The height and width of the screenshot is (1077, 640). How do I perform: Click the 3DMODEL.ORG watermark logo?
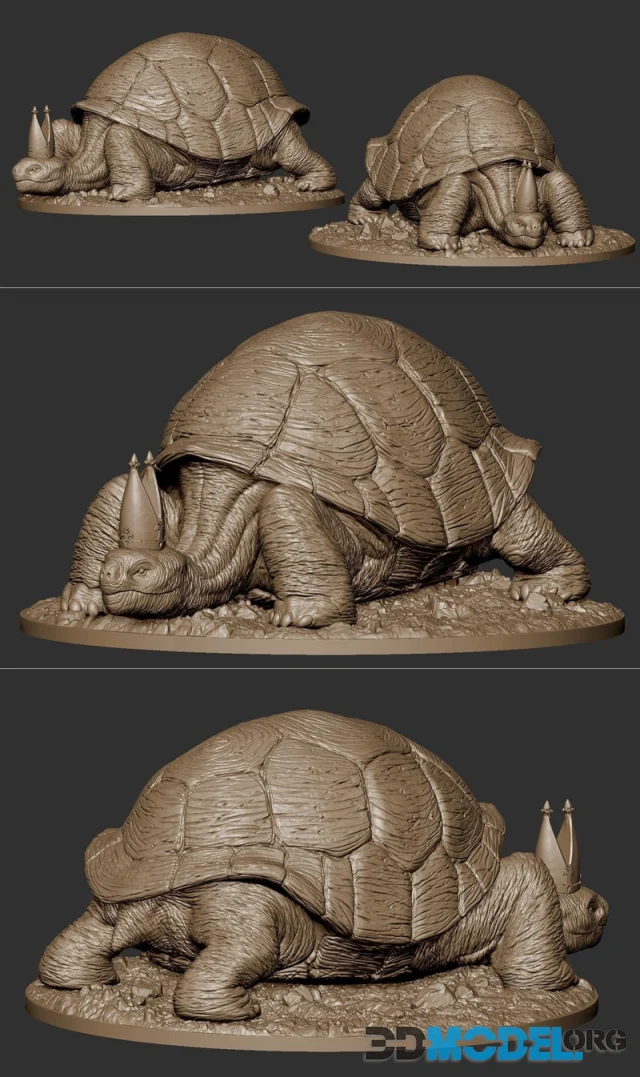point(500,1043)
